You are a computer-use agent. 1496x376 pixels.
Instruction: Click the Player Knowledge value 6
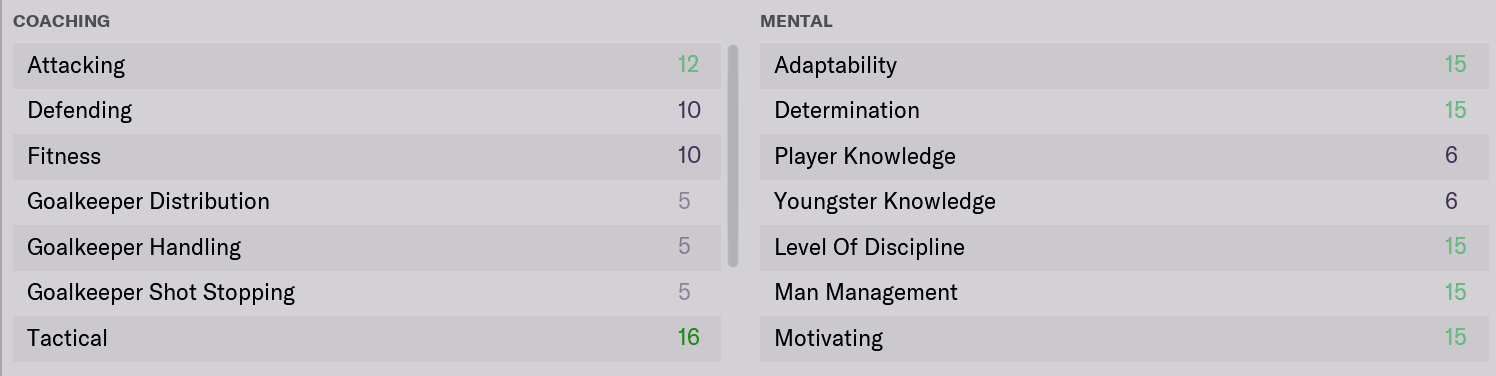coord(1452,156)
